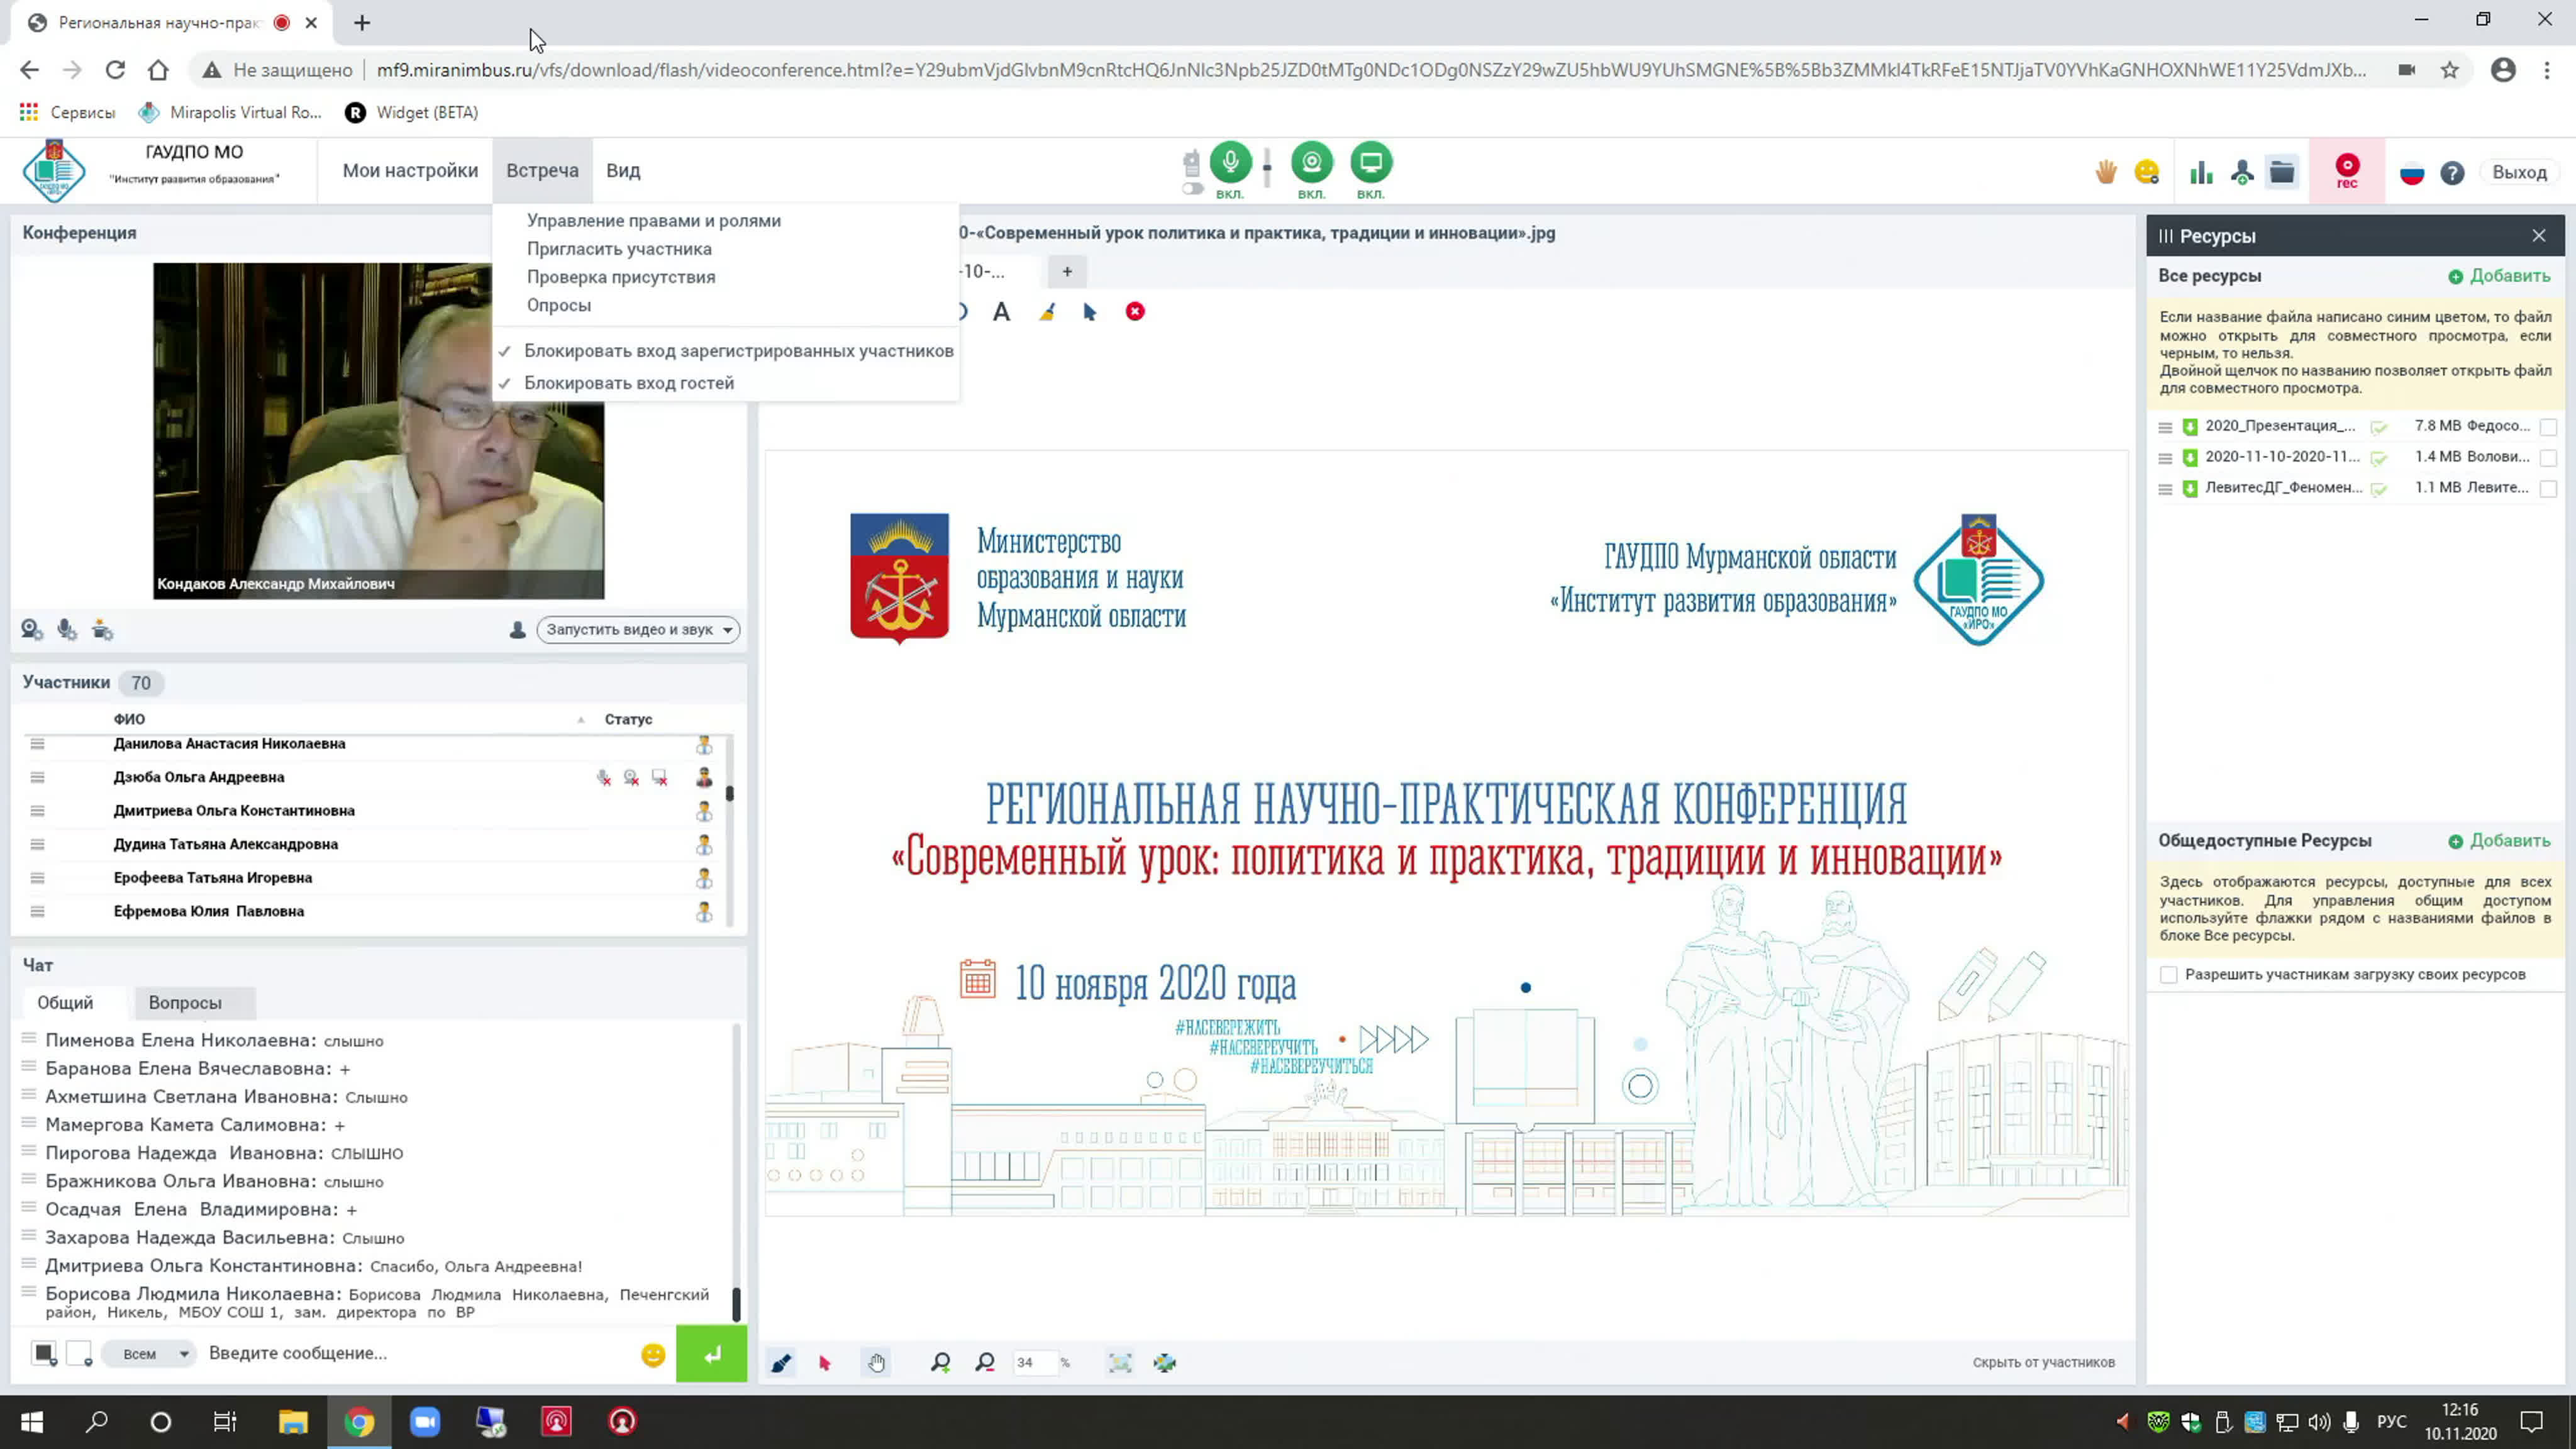Enable Разрешить участникам загрузку своих ресурсов
This screenshot has width=2576, height=1449.
coord(2168,975)
